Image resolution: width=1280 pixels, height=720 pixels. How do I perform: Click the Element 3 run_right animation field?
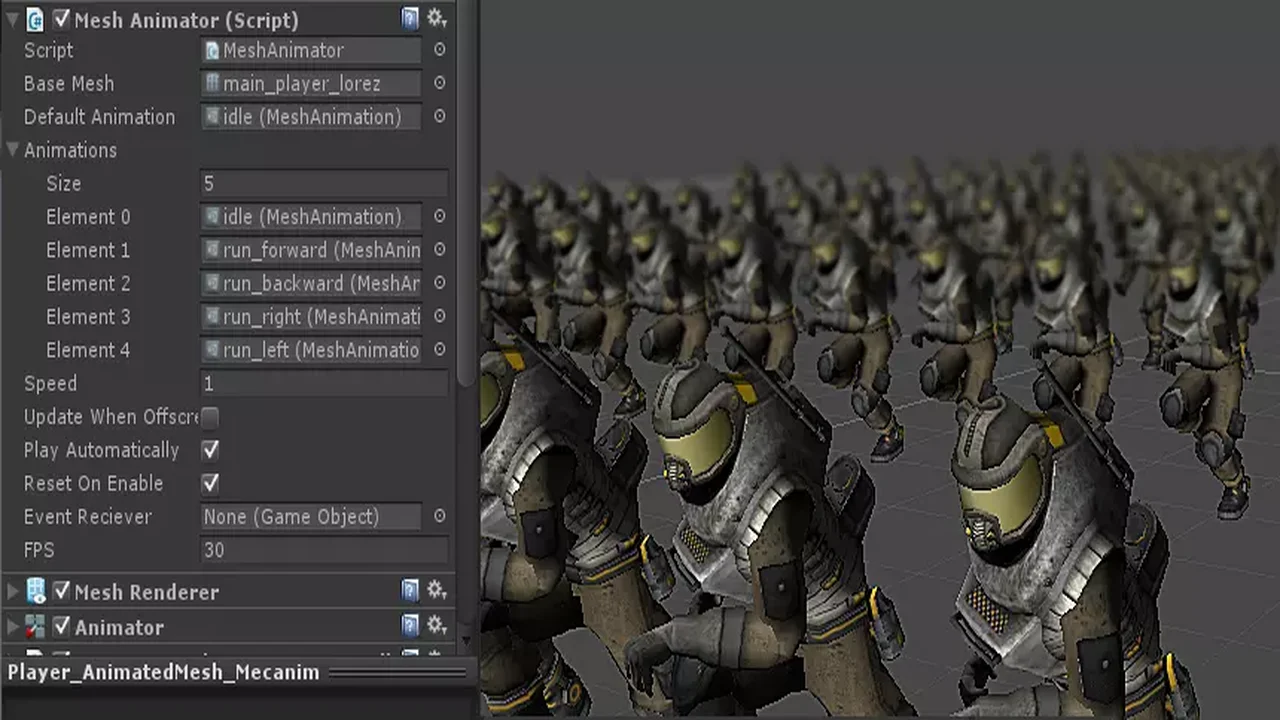point(312,317)
